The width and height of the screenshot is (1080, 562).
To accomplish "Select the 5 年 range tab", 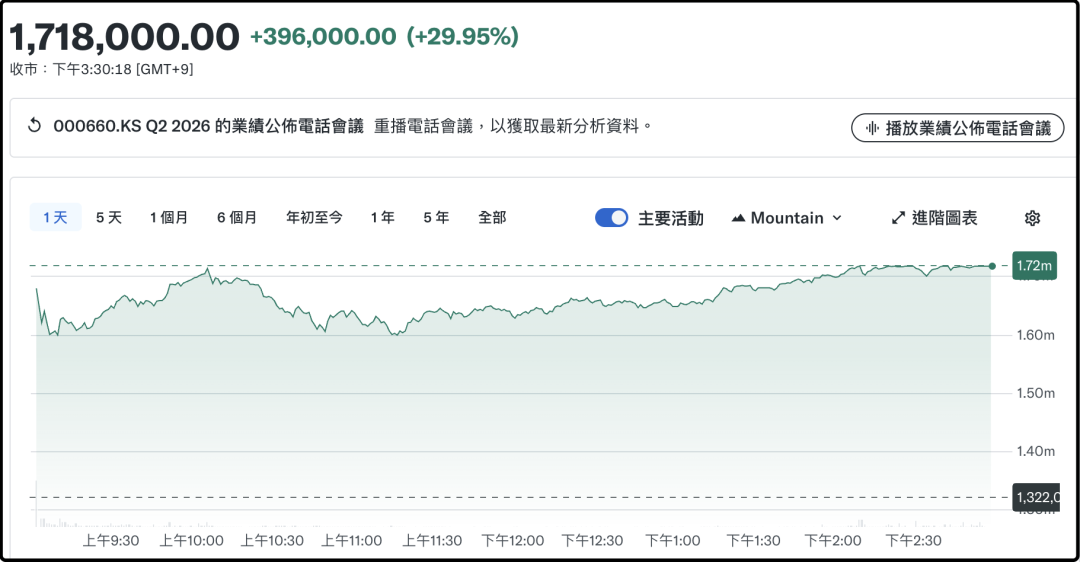I will (436, 218).
